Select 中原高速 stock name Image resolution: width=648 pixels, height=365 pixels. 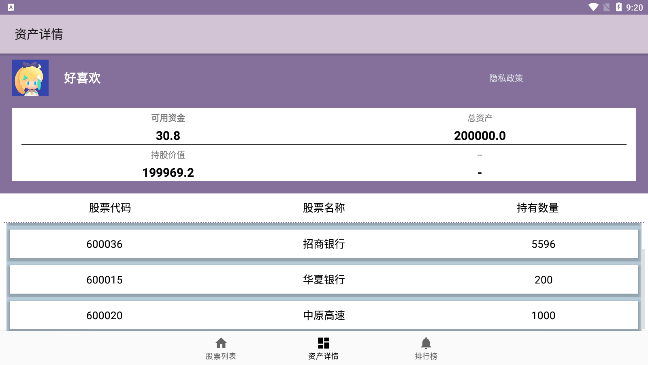tap(324, 315)
